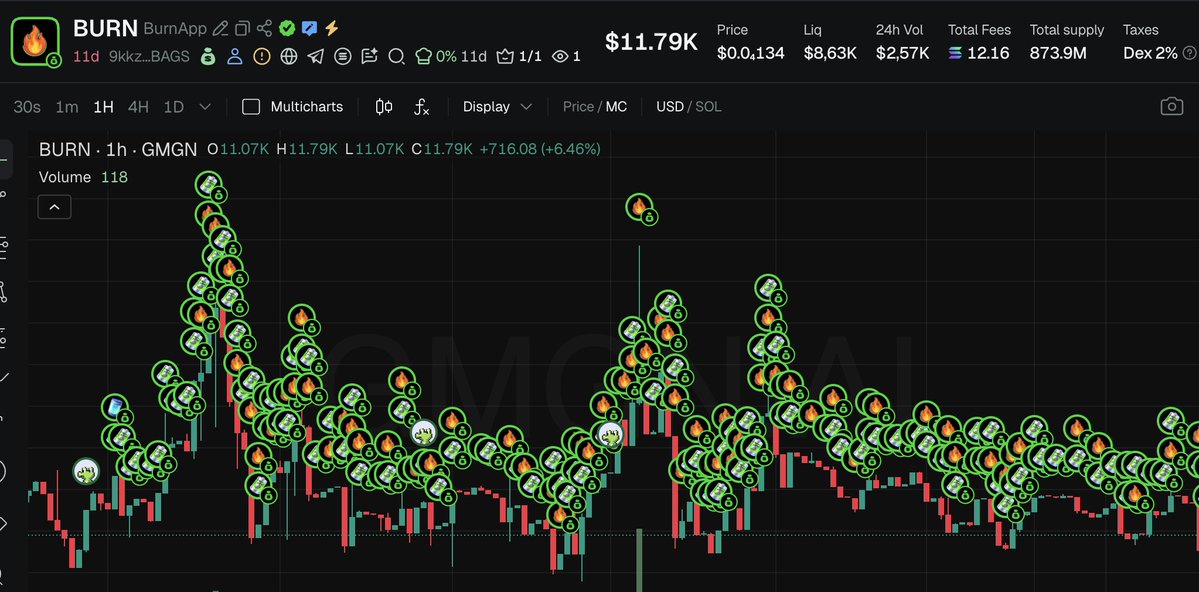Click the green verified checkmark badge
This screenshot has width=1199, height=592.
pyautogui.click(x=287, y=29)
